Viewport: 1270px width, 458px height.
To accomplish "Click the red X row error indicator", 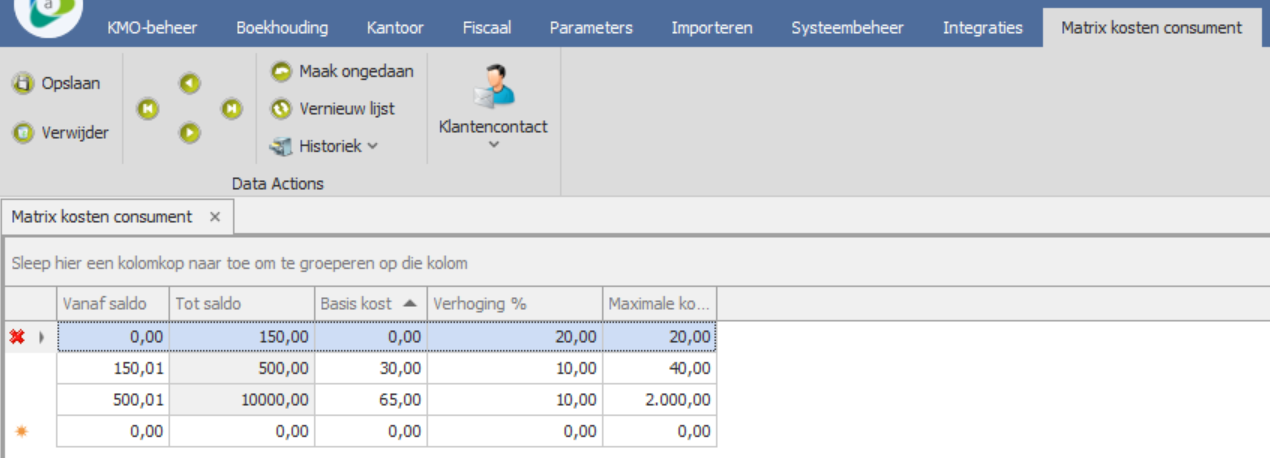I will (x=17, y=337).
